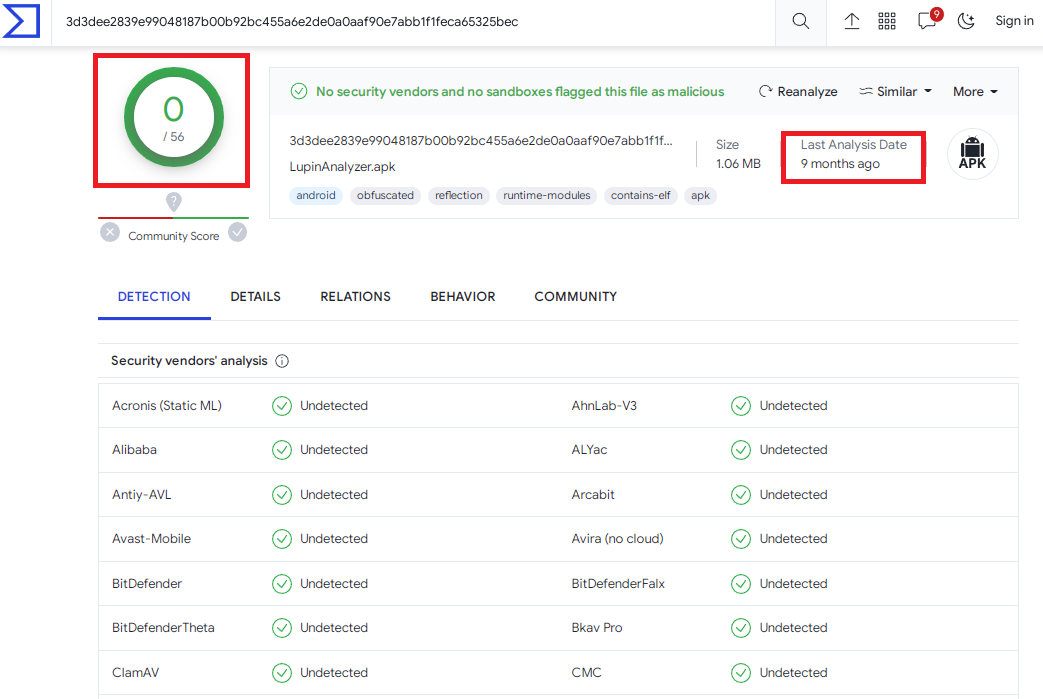Toggle dark mode moon icon
1043x699 pixels.
click(966, 21)
